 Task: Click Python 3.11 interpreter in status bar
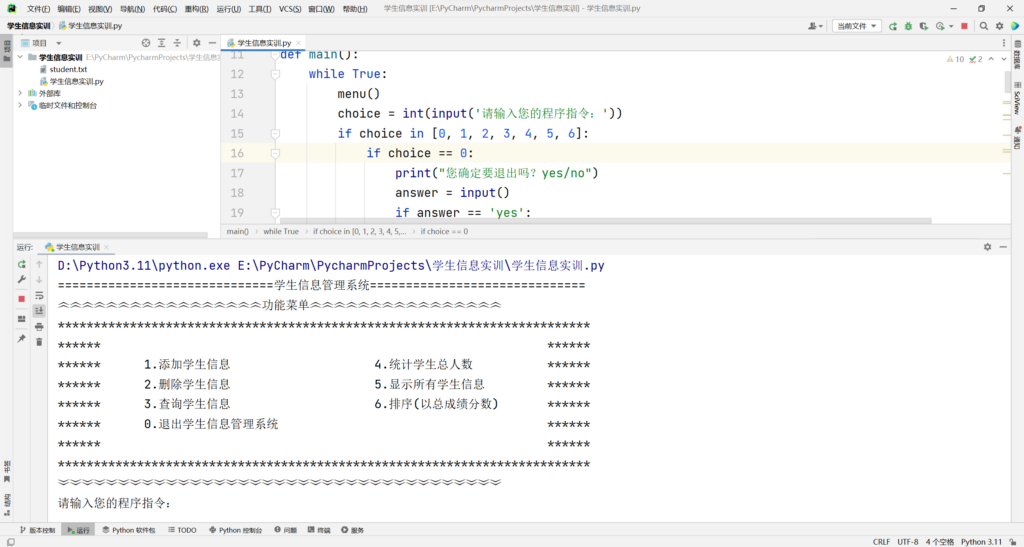981,542
